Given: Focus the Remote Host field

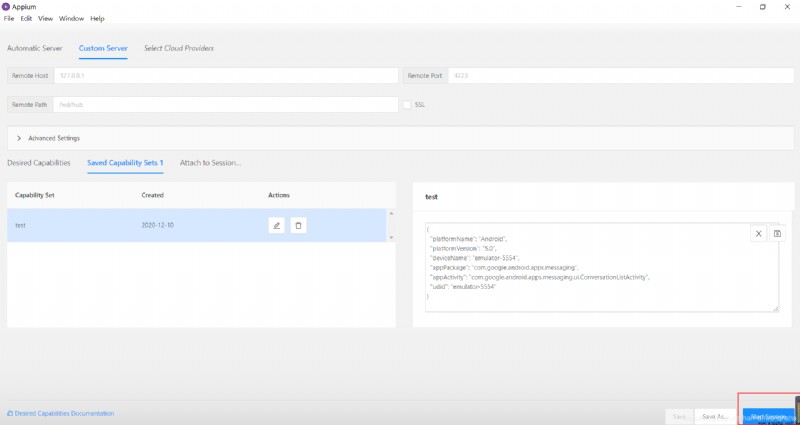Looking at the screenshot, I should [226, 76].
